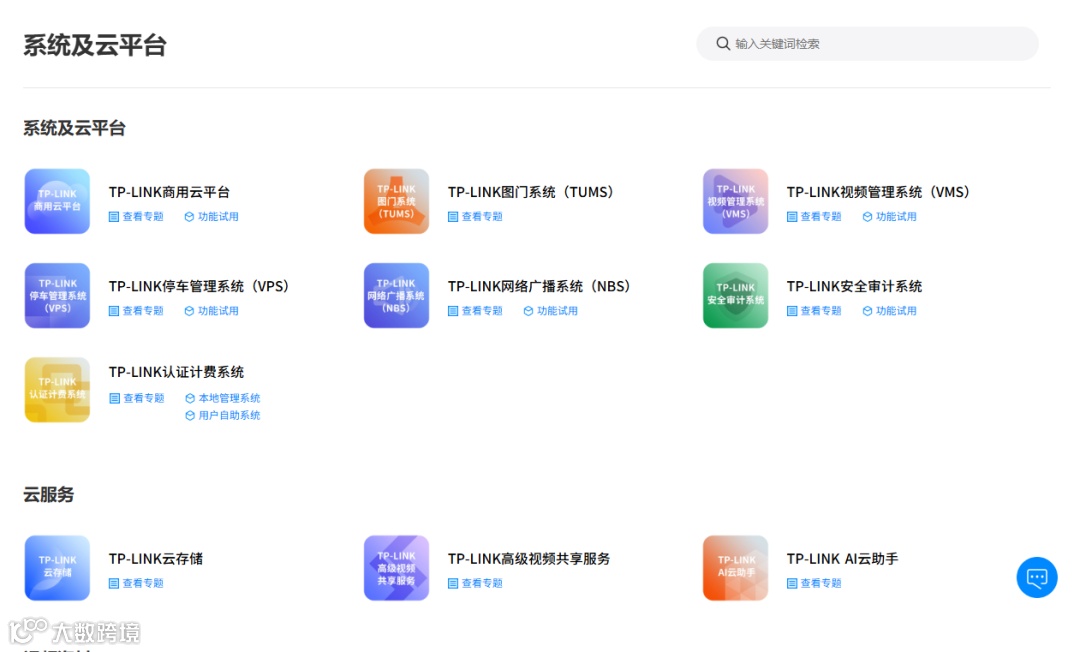Viewport: 1080px width, 652px height.
Task: Click 查看专题 under TP-LINK停车管理系统 (VPS)
Action: (x=136, y=311)
